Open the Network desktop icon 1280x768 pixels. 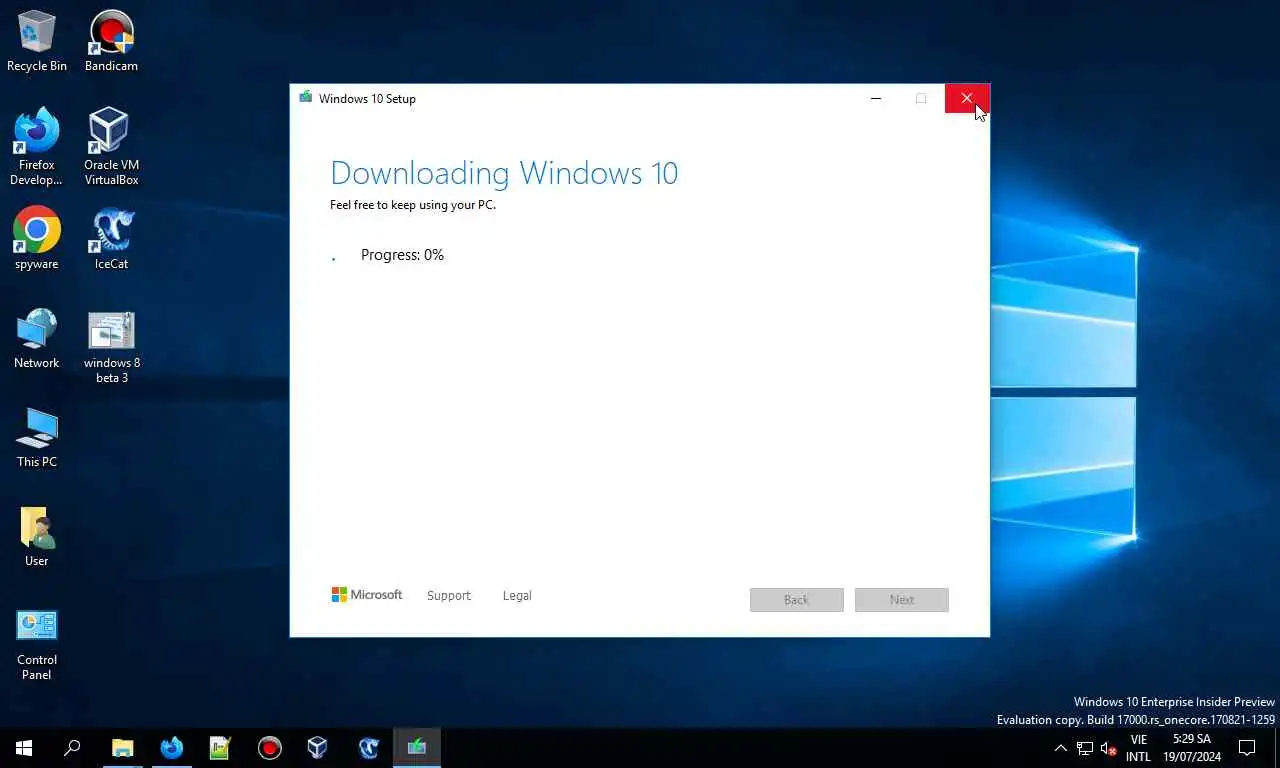(x=37, y=338)
